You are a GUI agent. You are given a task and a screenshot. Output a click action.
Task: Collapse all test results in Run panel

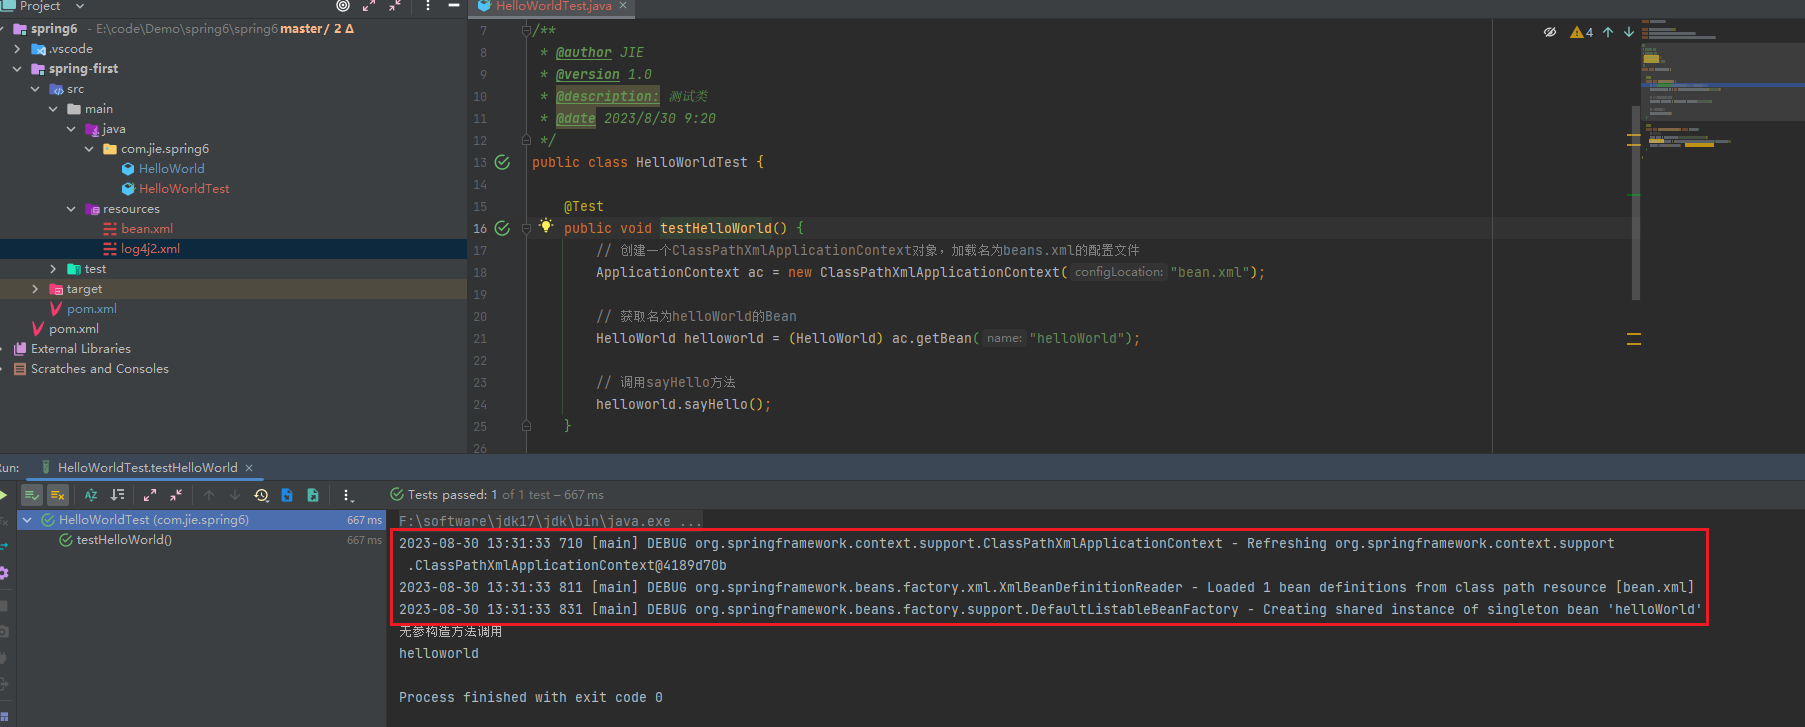click(x=176, y=495)
